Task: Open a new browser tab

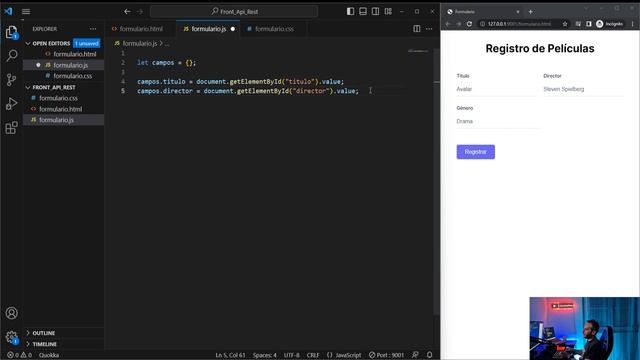Action: click(x=531, y=12)
